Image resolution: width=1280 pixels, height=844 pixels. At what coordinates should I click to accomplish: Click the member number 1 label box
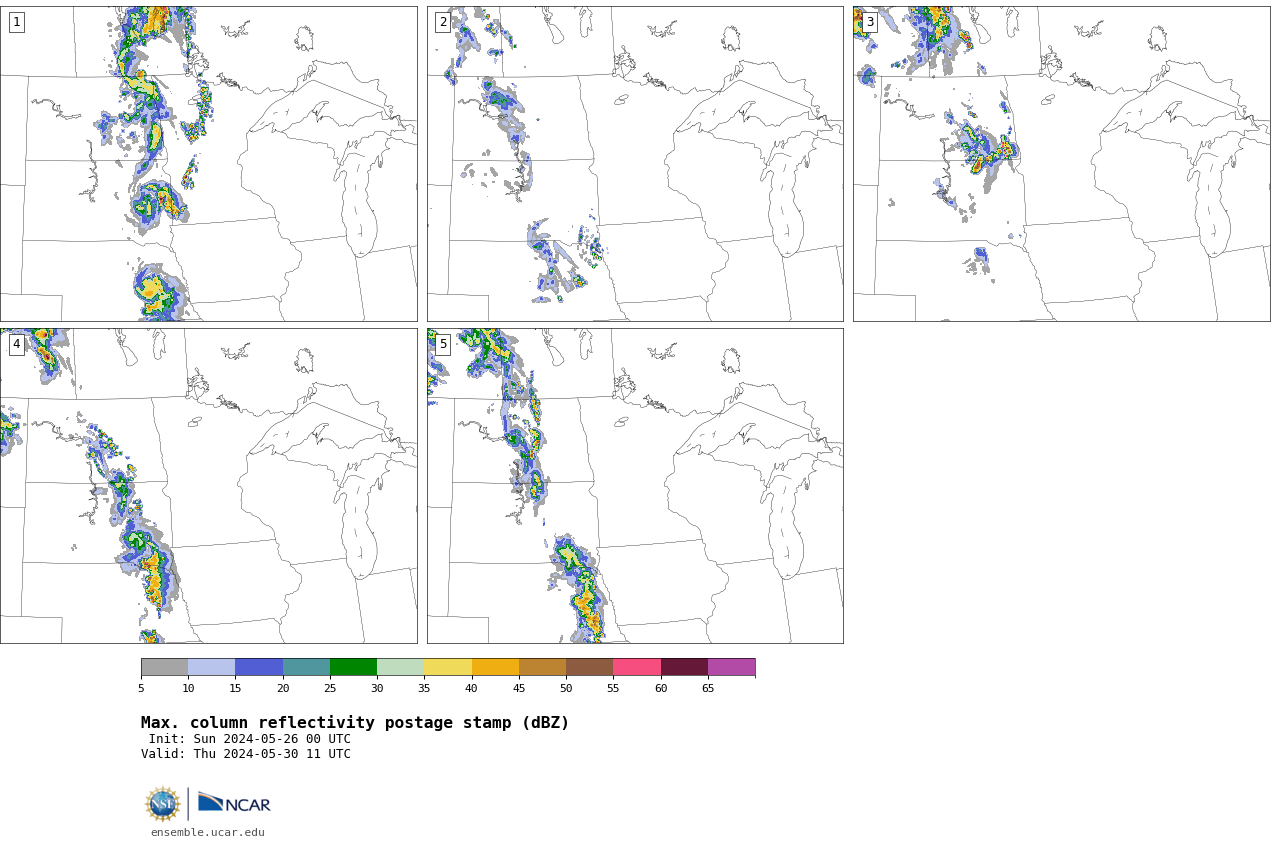pyautogui.click(x=16, y=22)
